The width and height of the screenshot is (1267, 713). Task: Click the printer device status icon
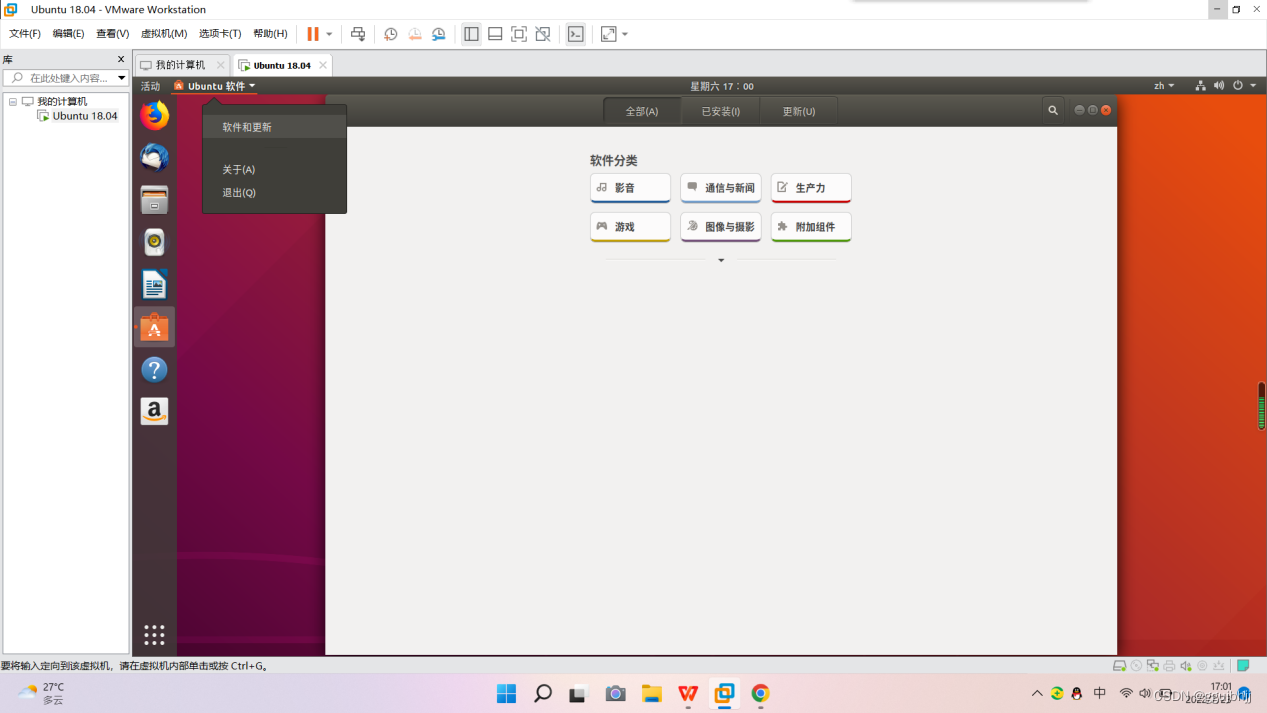(1169, 666)
